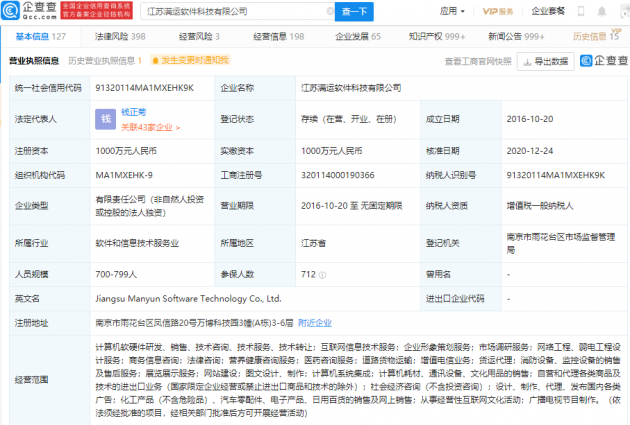
Task: Click the 钱 avatar of the legal representative
Action: coord(105,119)
